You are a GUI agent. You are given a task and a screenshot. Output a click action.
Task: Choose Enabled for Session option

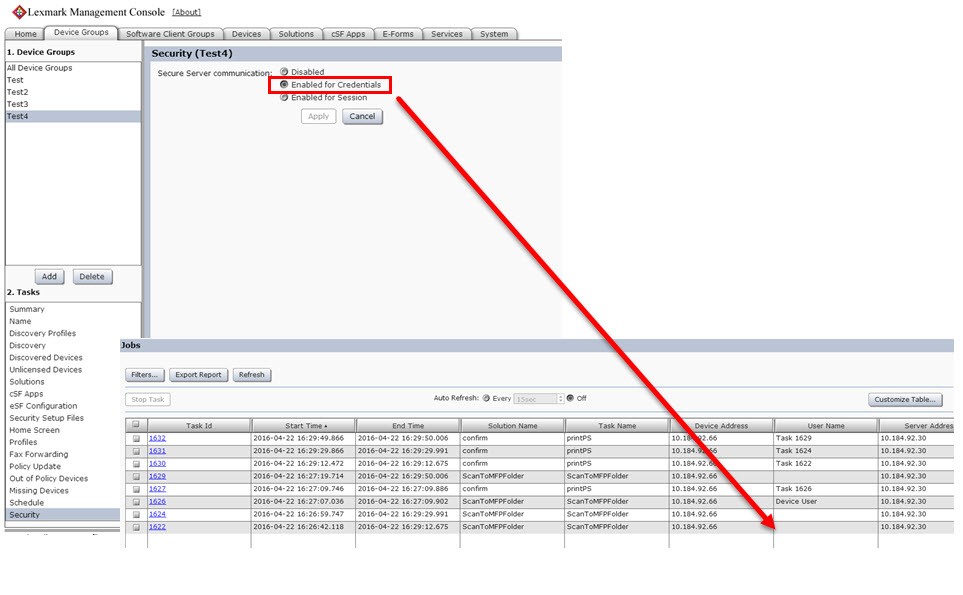284,98
